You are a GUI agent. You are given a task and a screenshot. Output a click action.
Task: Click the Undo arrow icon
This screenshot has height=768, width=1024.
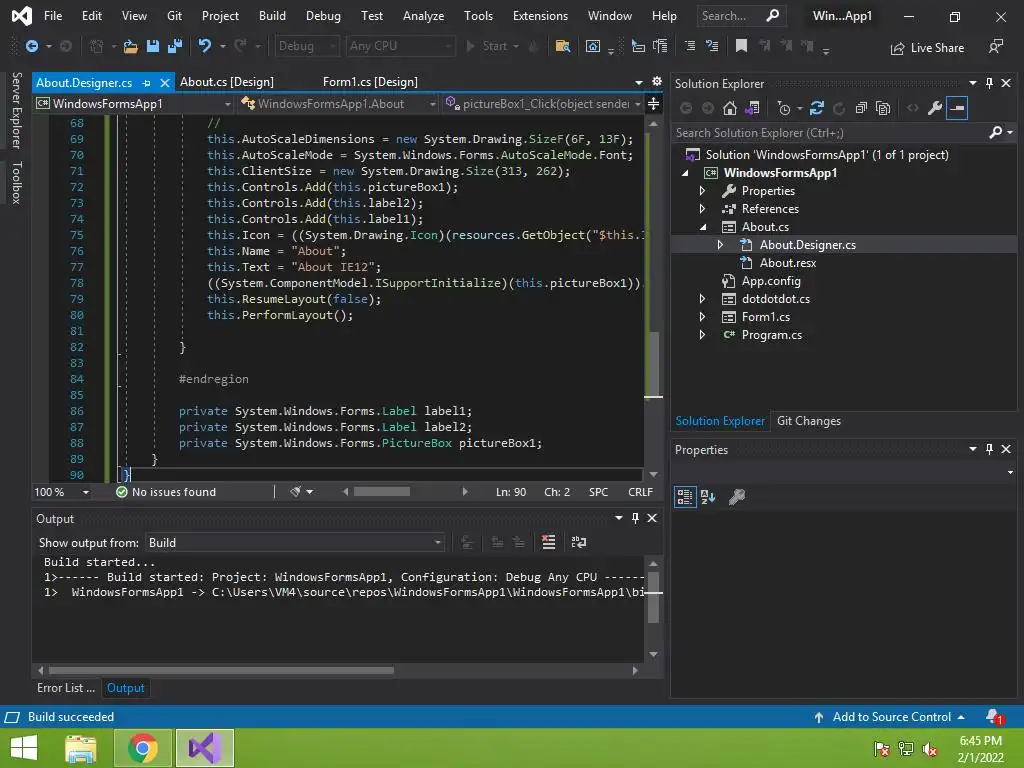205,46
